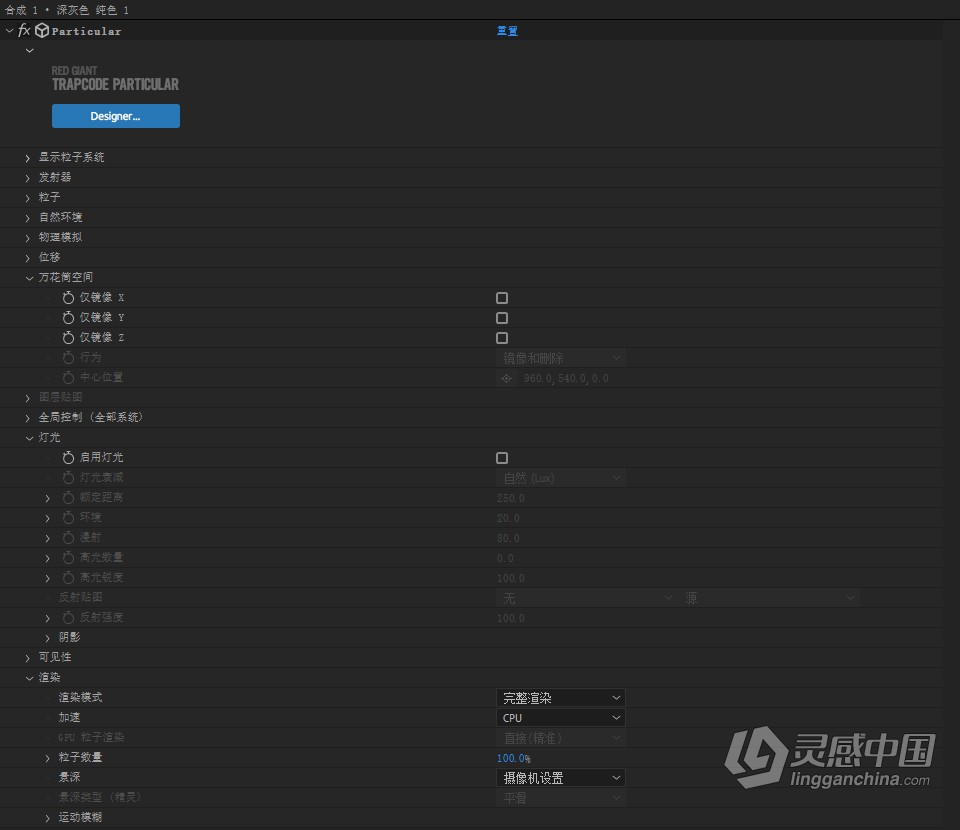Click the blue 重置 reset link
The height and width of the screenshot is (830, 960).
pyautogui.click(x=507, y=31)
